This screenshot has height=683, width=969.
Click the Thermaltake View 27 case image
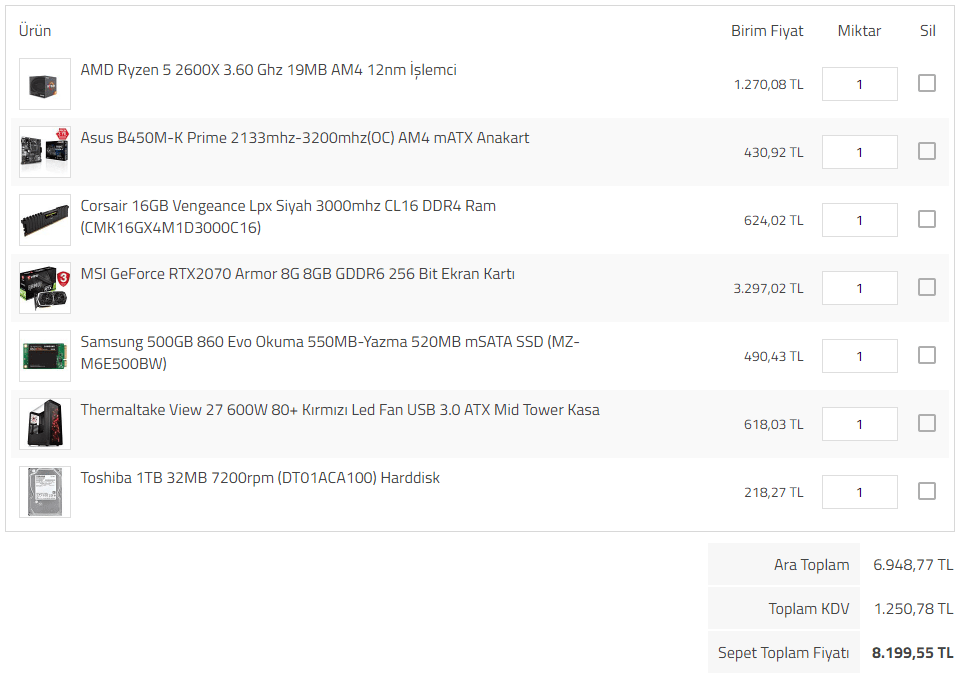click(x=45, y=424)
